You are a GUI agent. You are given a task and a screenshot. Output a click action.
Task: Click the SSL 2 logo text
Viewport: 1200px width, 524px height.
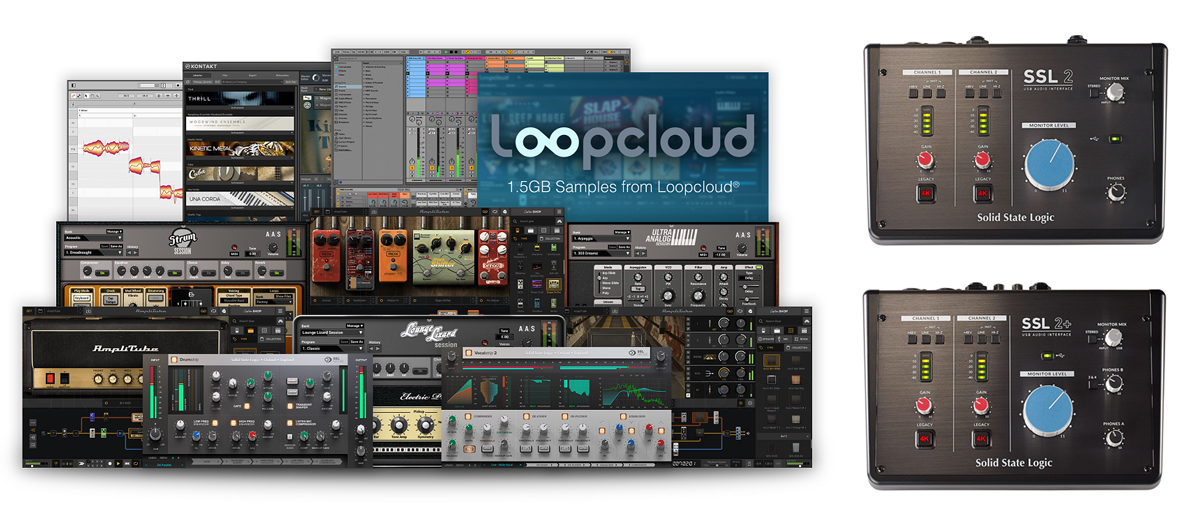click(1048, 76)
